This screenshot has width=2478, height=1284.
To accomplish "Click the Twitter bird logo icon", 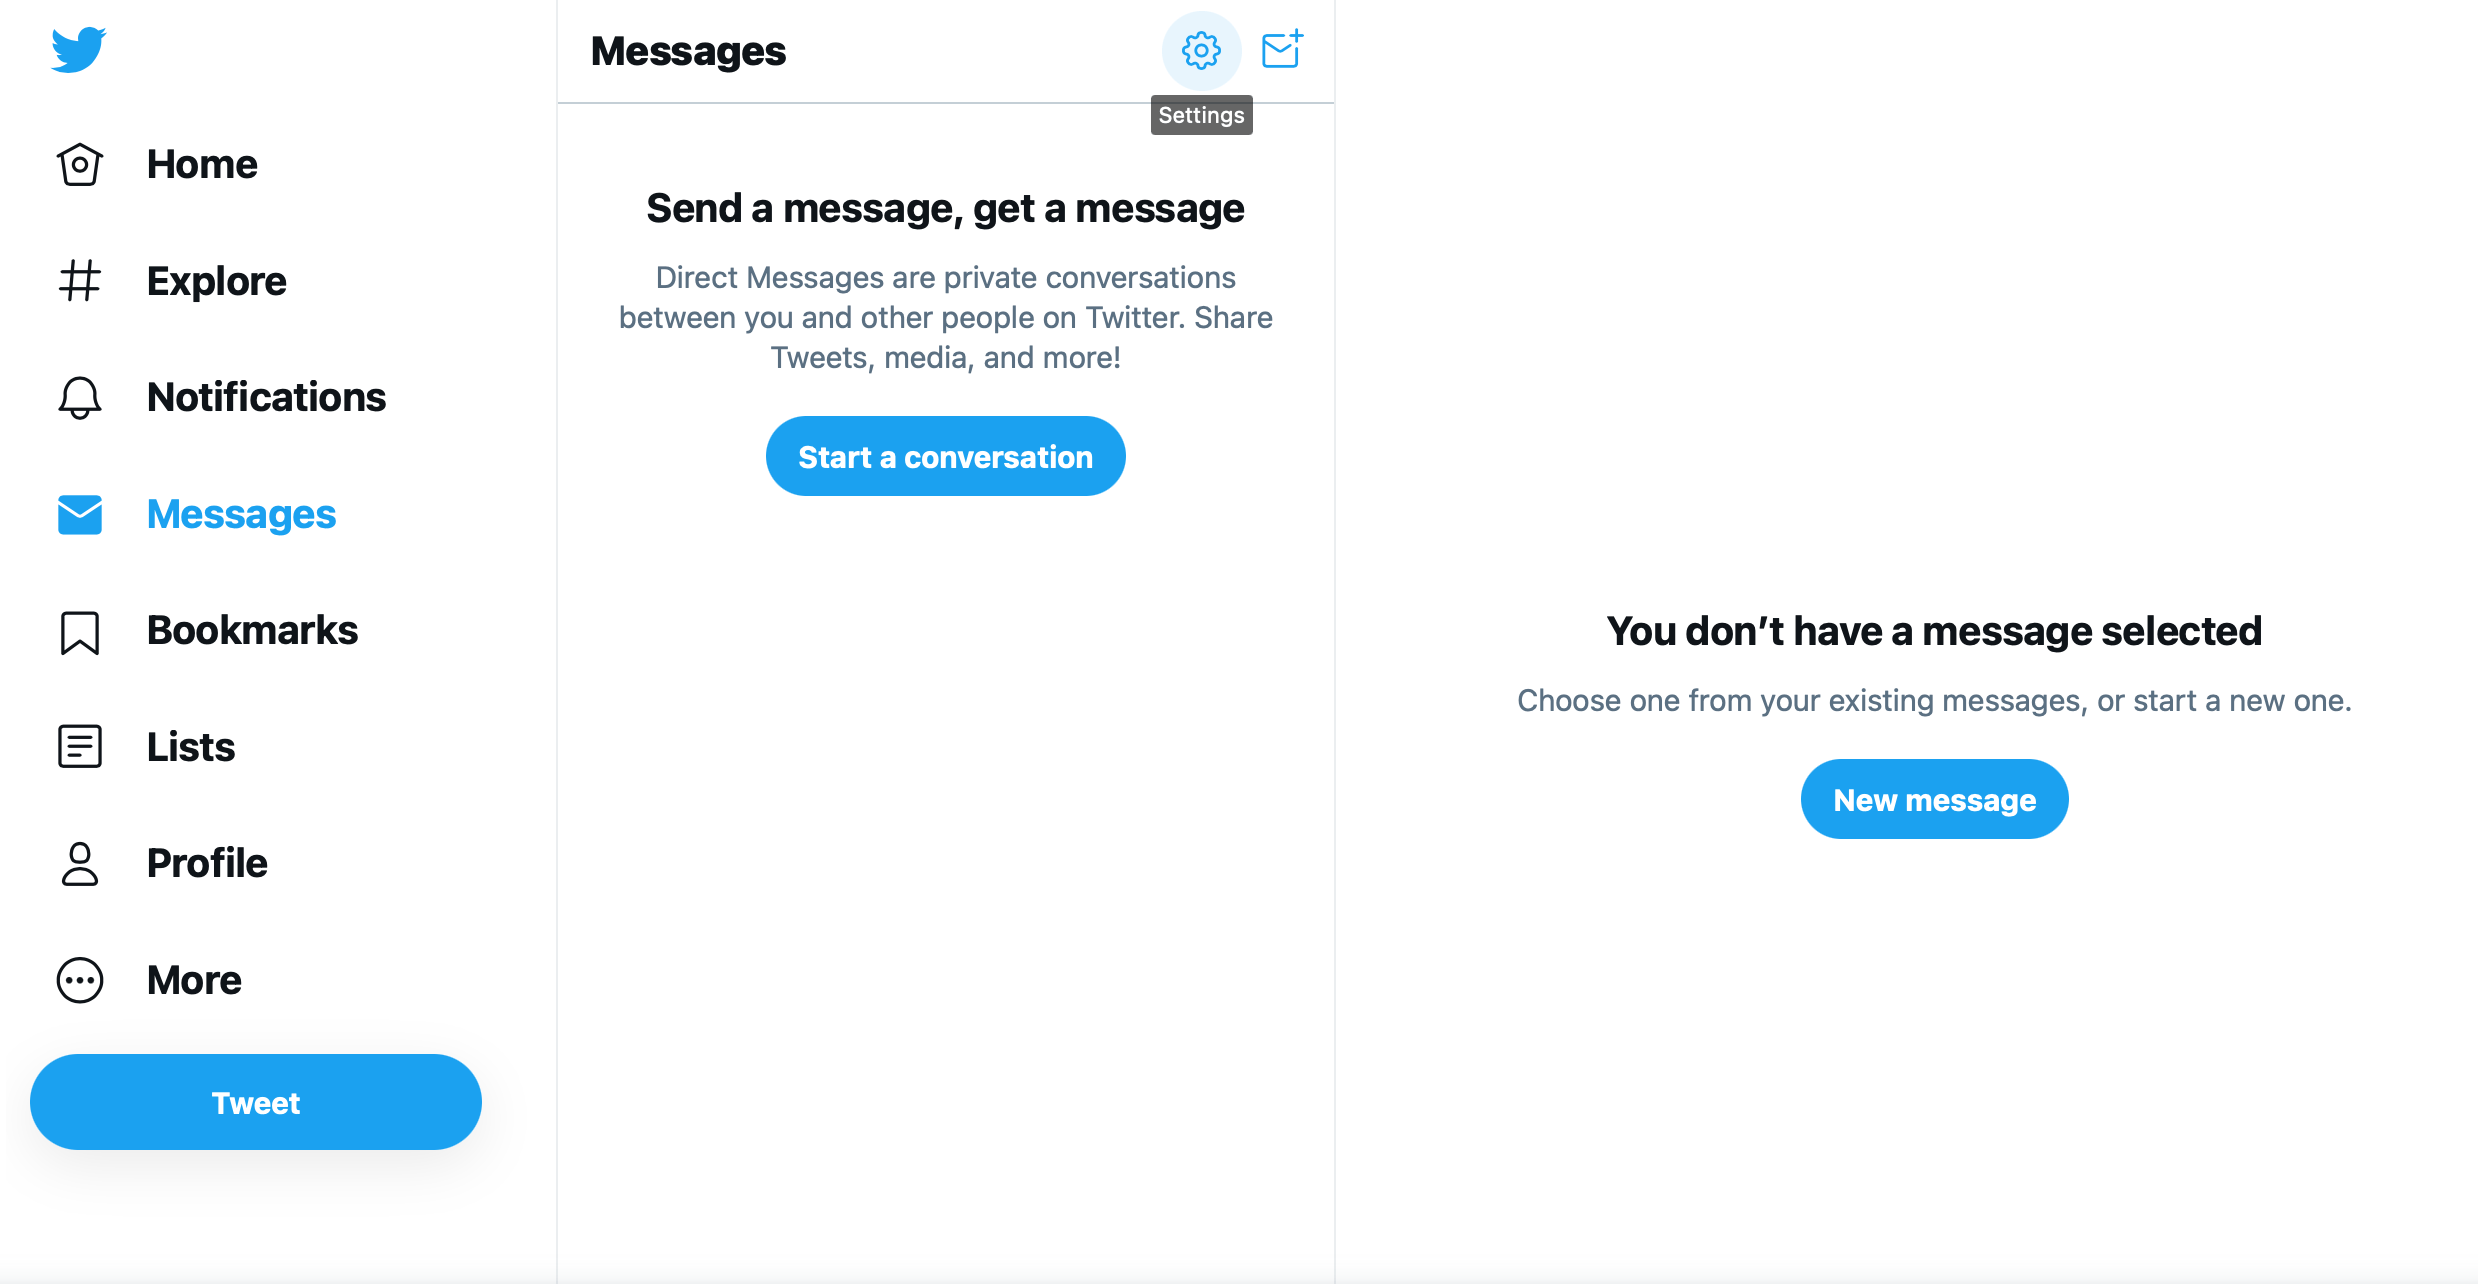I will click(x=77, y=51).
